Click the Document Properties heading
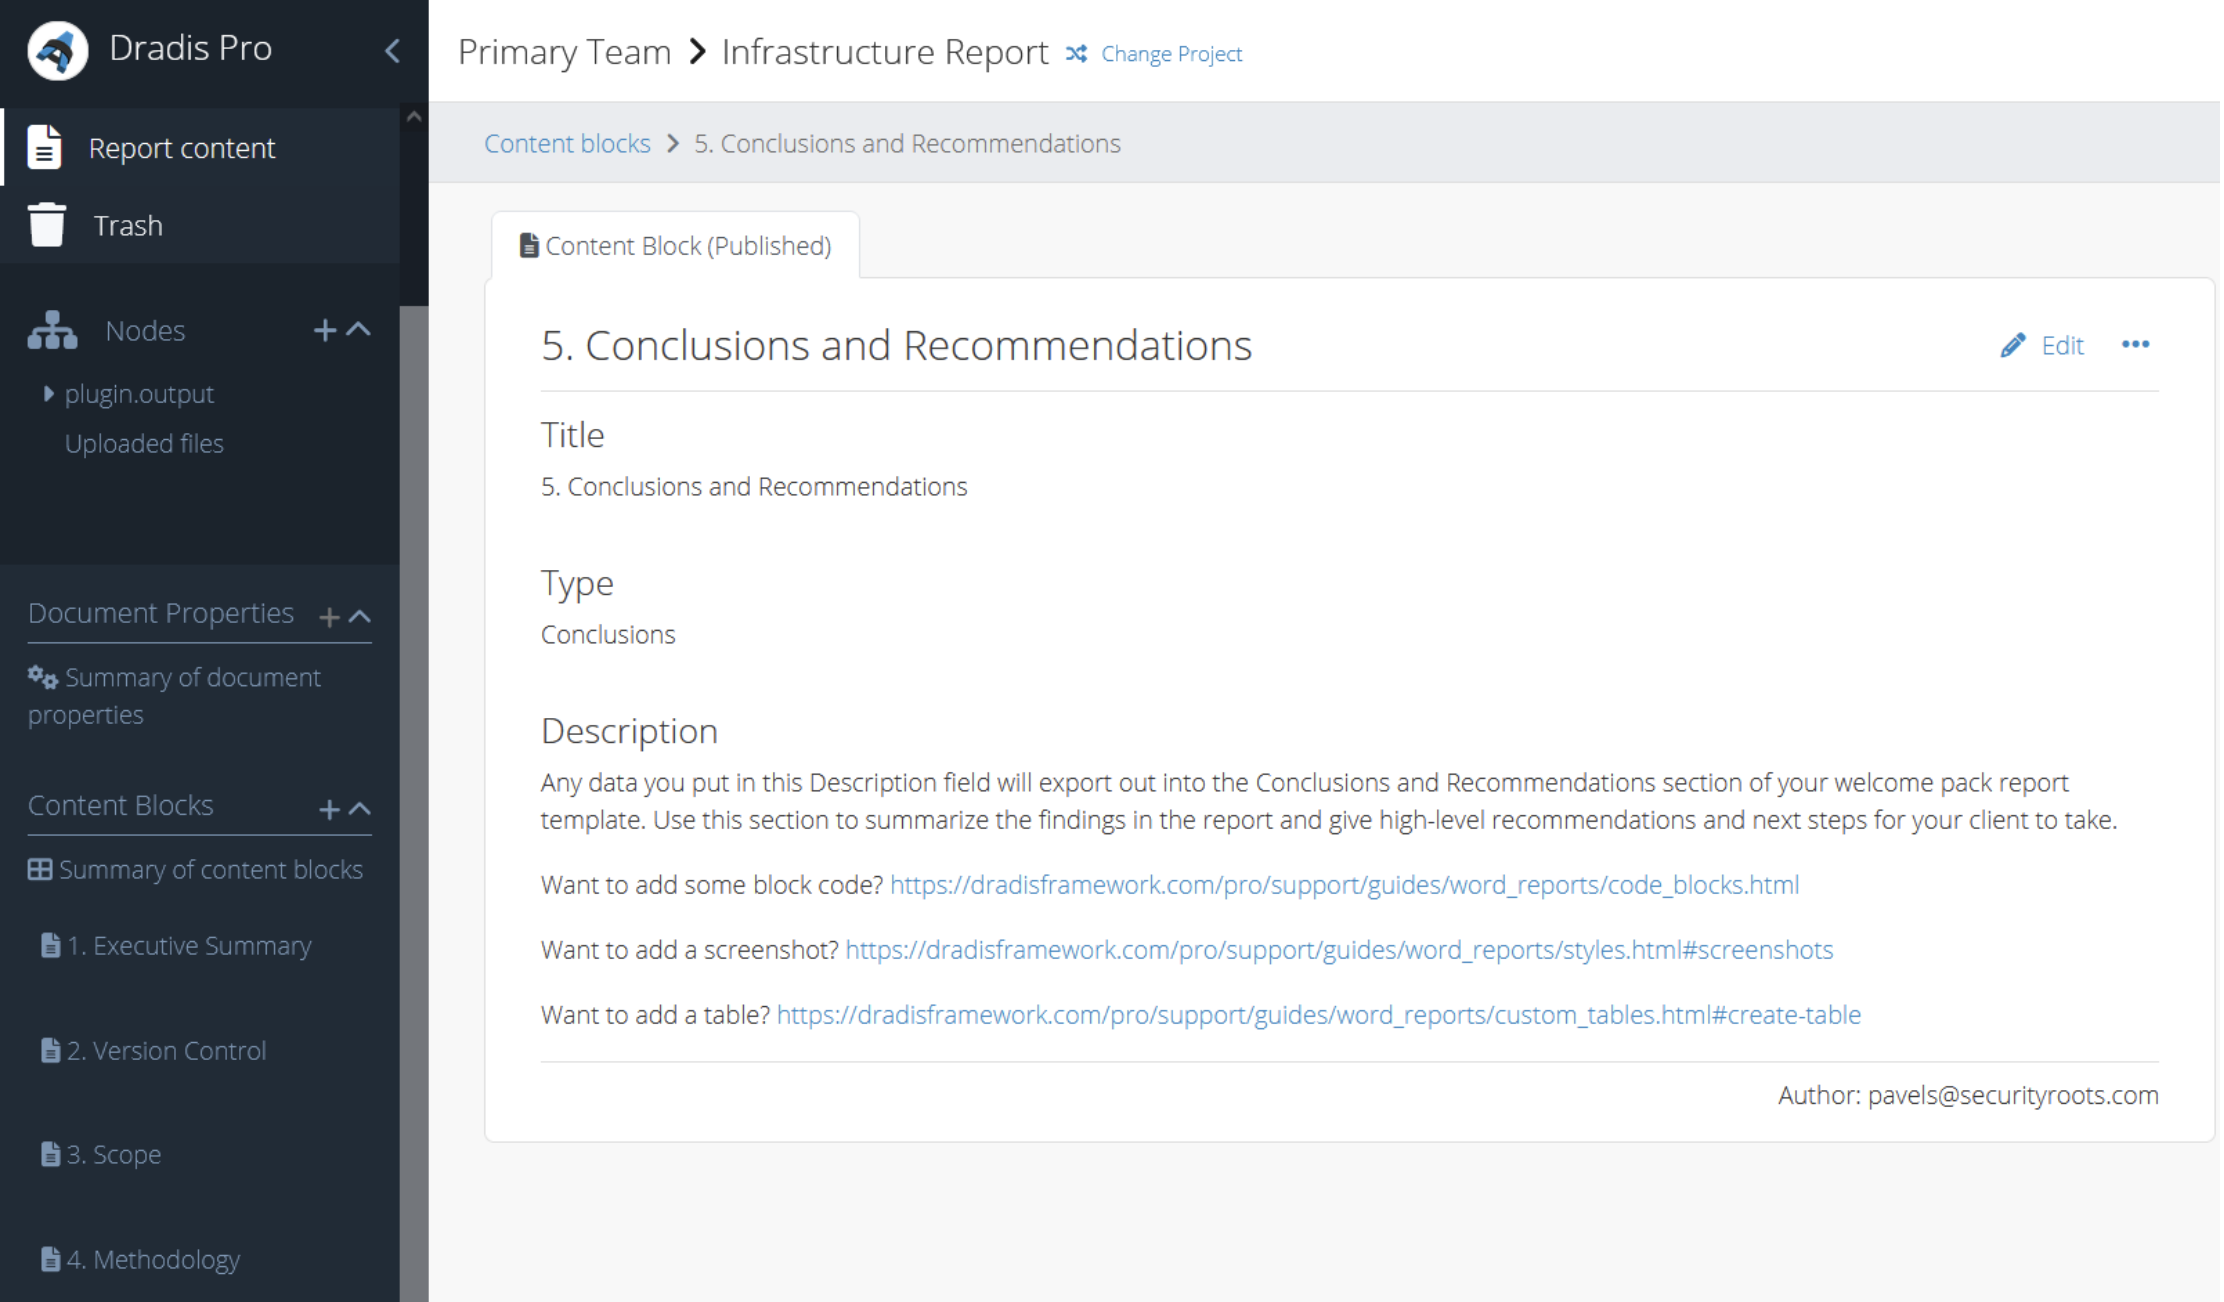Screen dimensions: 2224x1302 (161, 613)
